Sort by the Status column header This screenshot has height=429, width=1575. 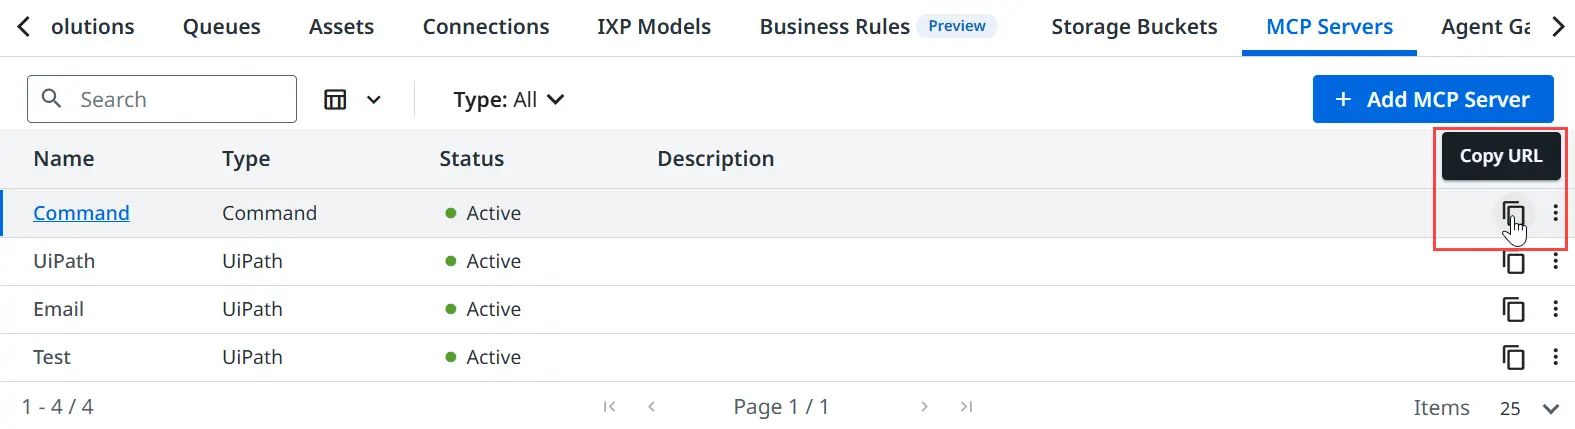click(x=471, y=158)
